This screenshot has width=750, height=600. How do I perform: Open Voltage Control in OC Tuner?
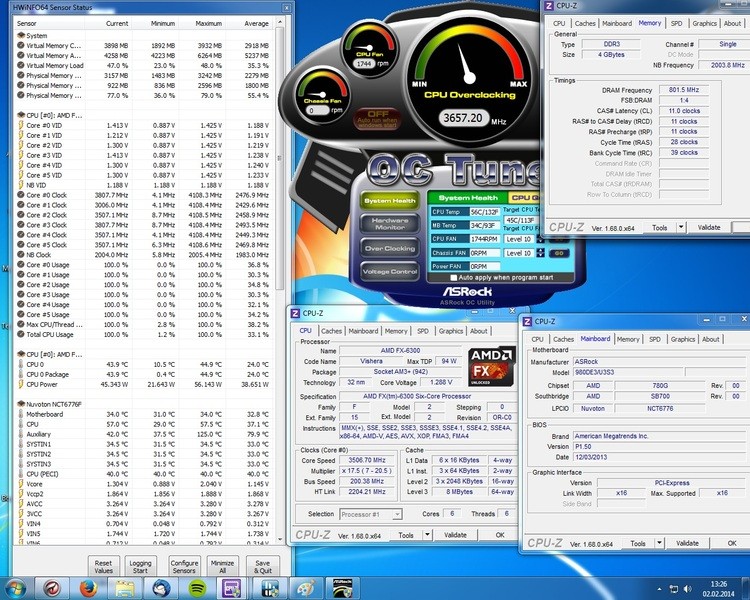point(390,271)
